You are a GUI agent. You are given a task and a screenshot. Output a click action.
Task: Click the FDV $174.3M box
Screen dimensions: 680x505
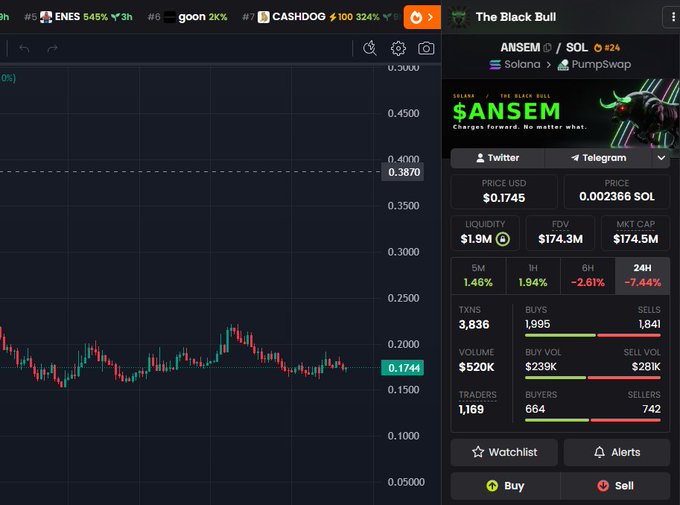560,233
